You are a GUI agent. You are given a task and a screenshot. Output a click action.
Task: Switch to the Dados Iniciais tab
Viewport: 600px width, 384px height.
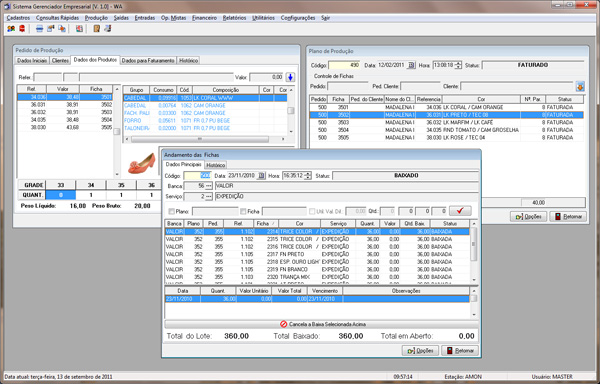click(32, 61)
